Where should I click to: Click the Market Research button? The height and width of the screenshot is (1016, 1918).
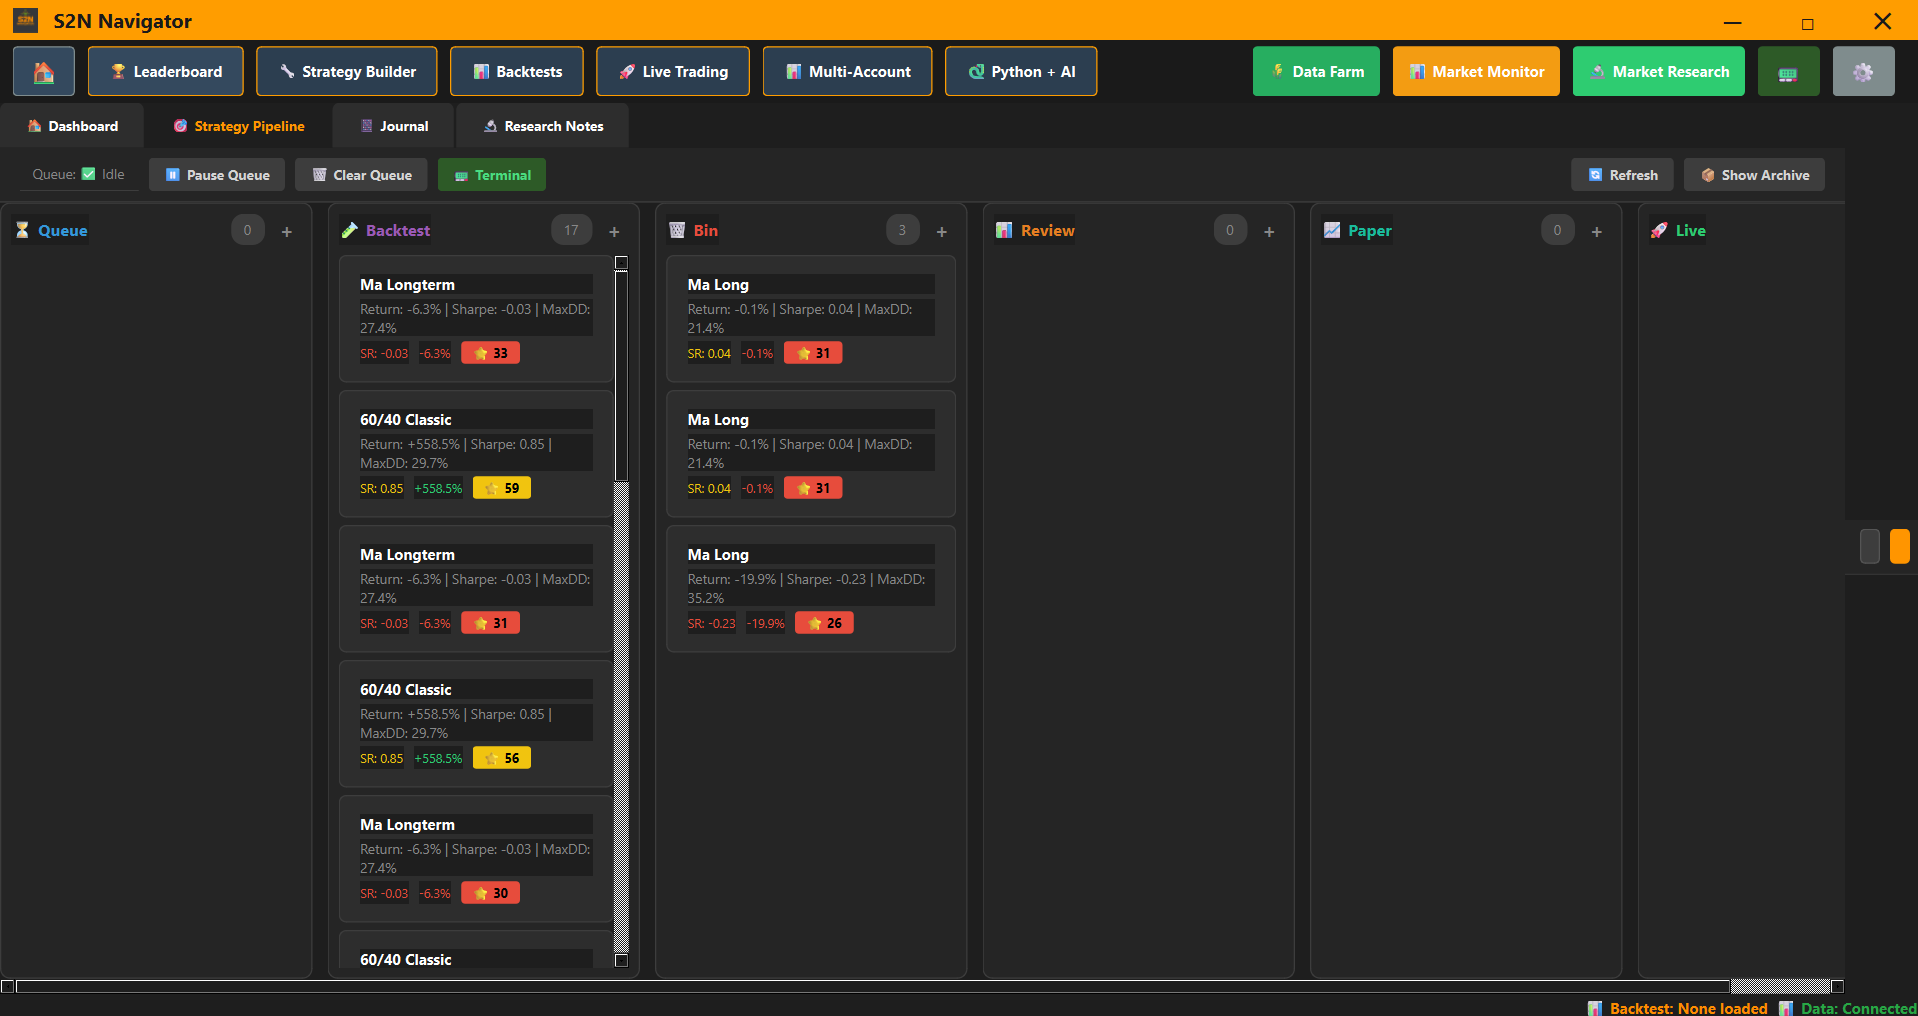pyautogui.click(x=1659, y=72)
